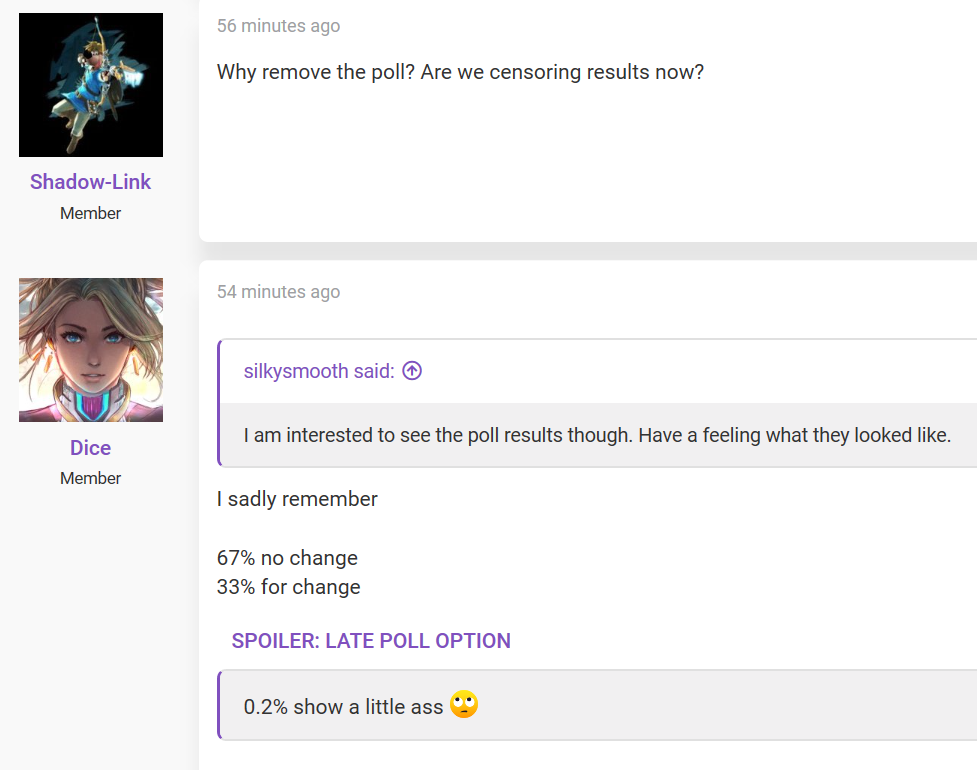Click the '33% for change' line
Image resolution: width=977 pixels, height=770 pixels.
pos(288,587)
